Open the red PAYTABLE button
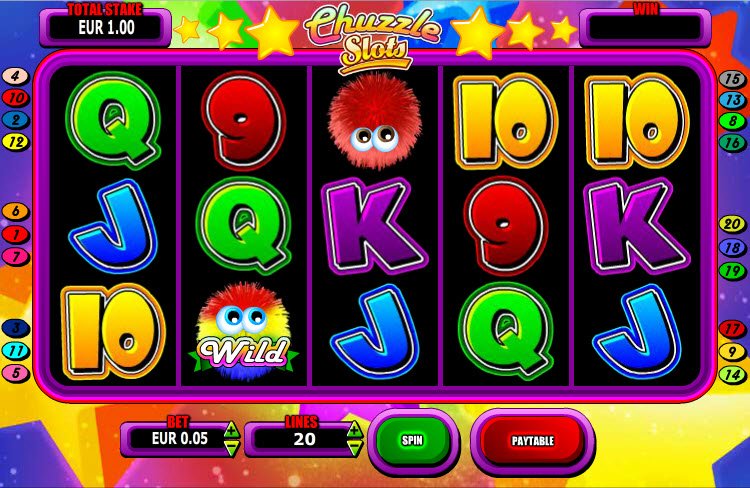The image size is (750, 488). coord(532,440)
